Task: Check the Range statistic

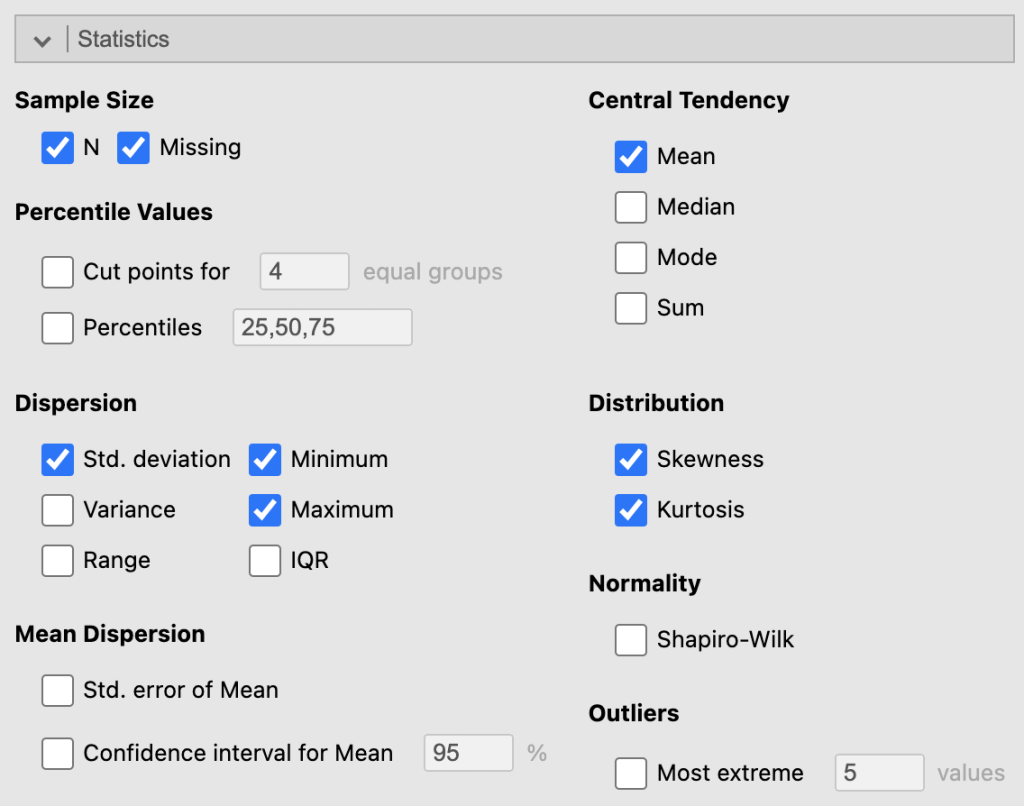Action: coord(57,560)
